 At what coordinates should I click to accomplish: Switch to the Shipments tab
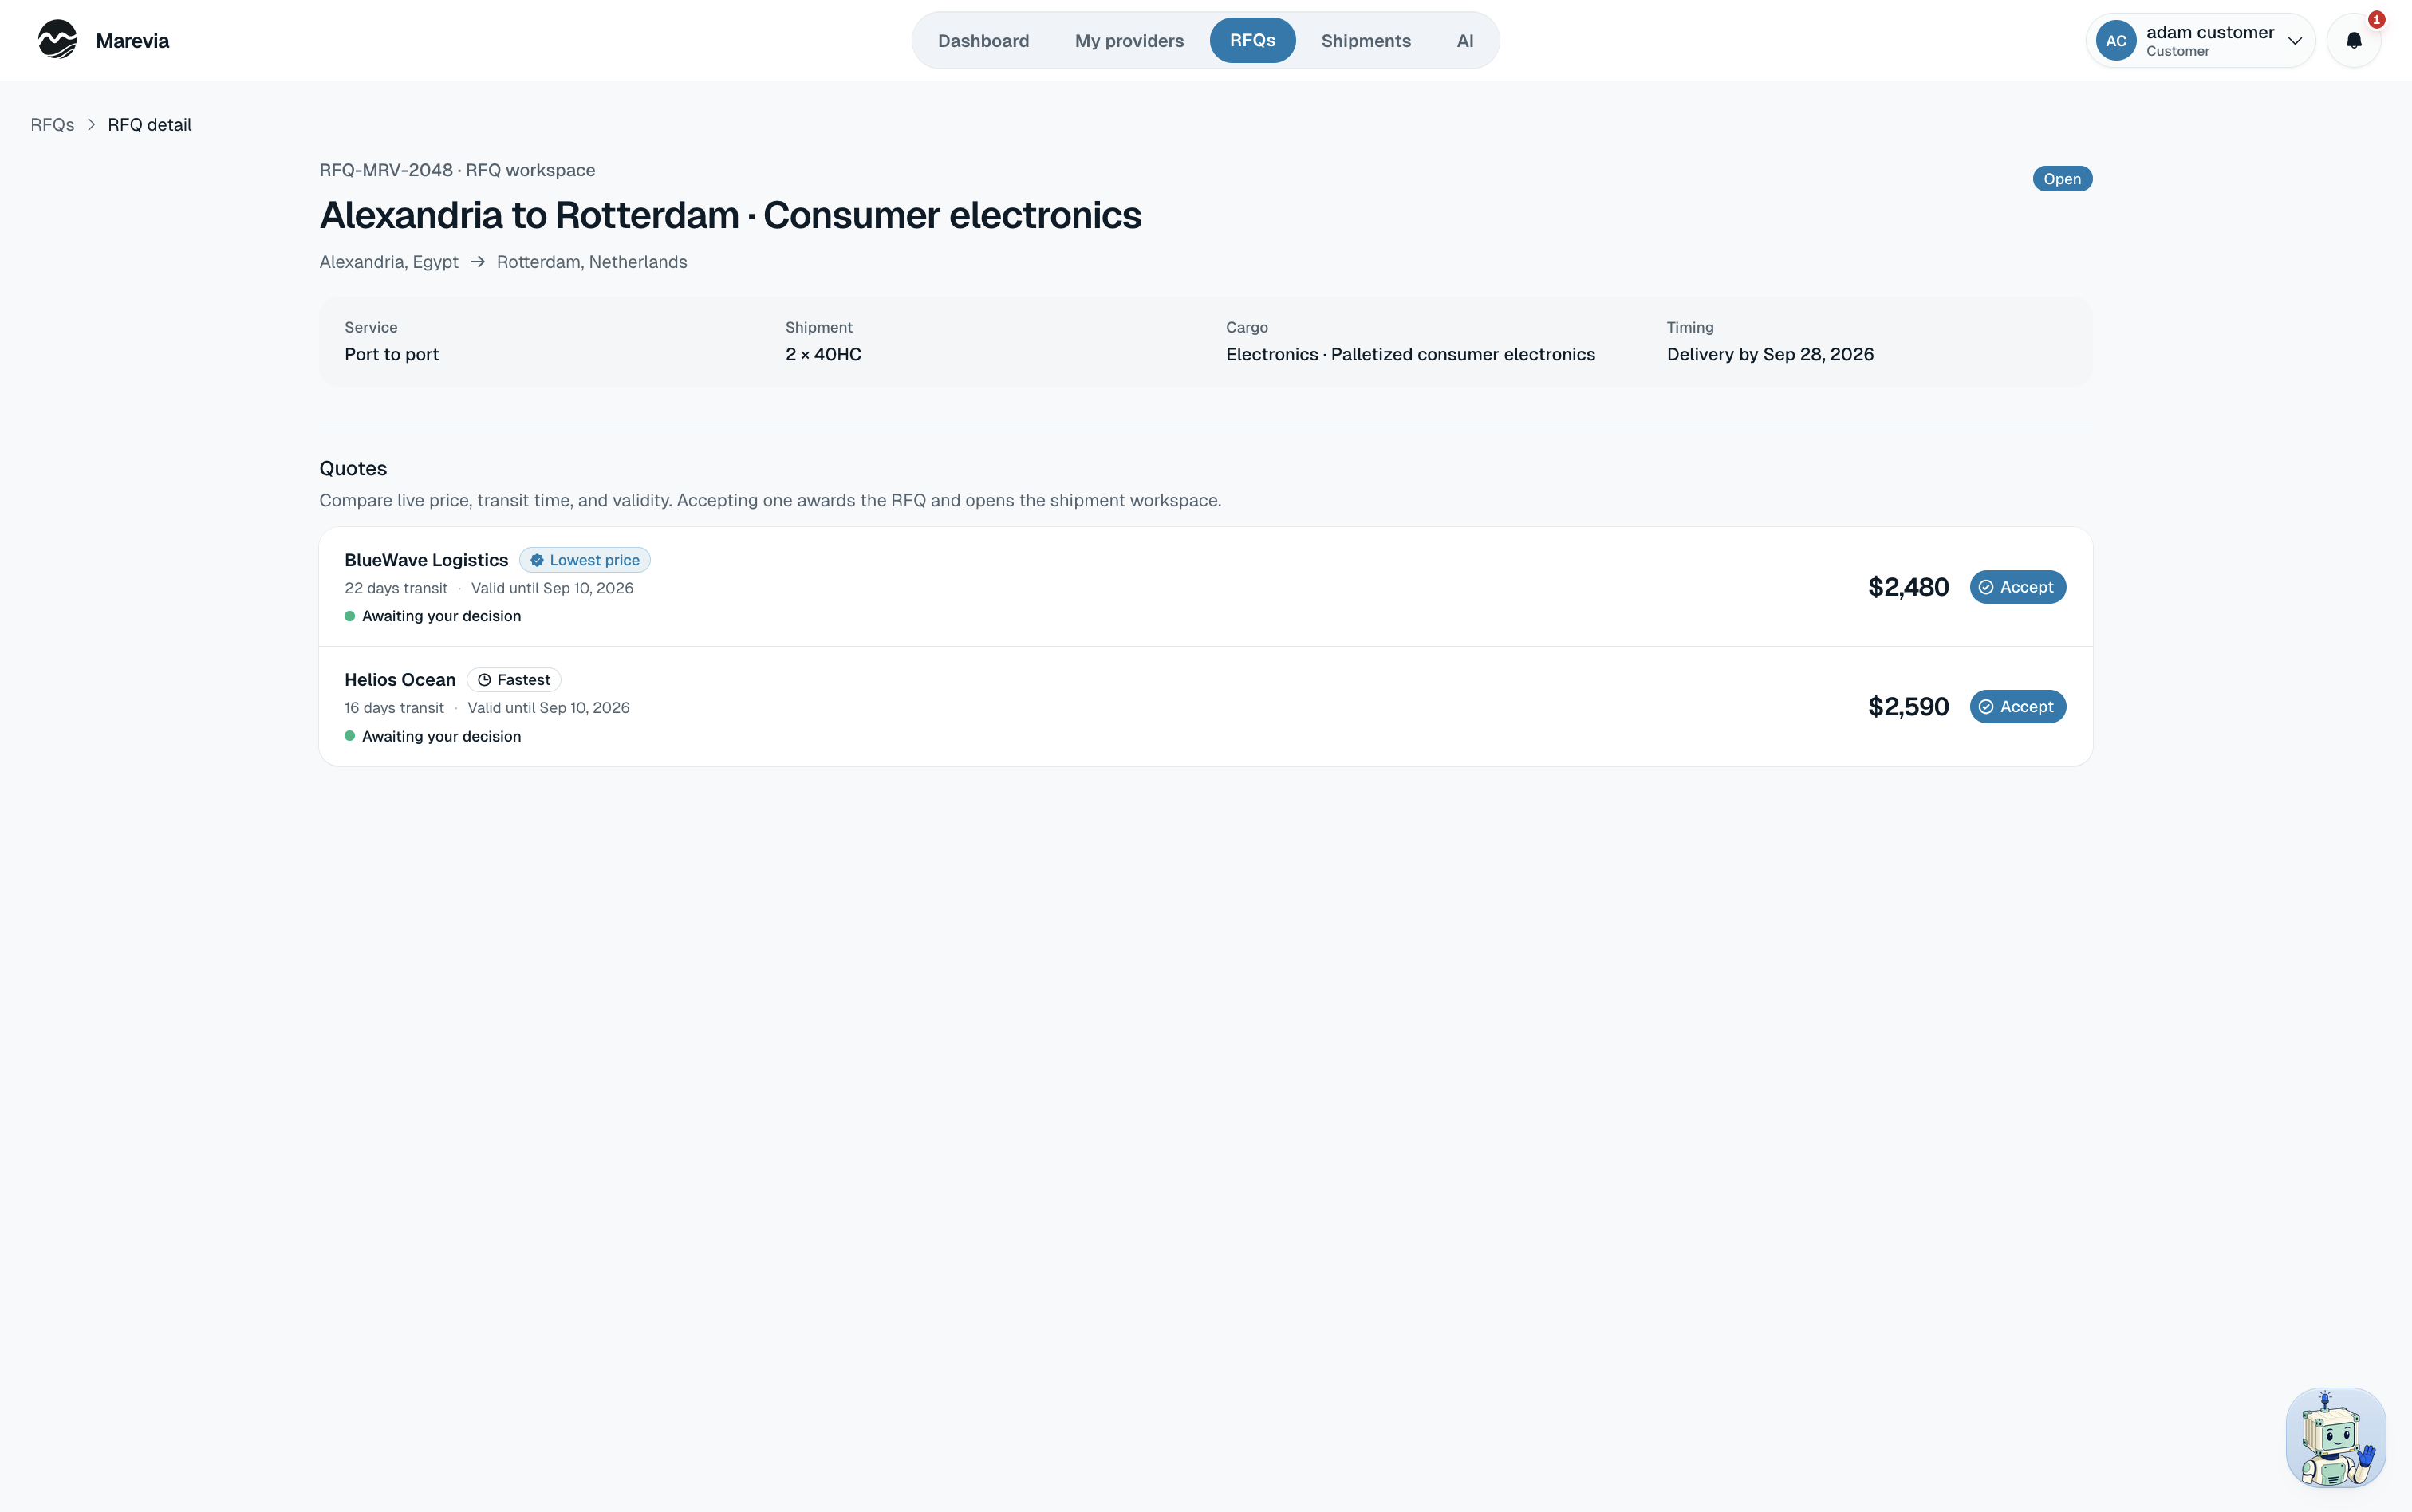coord(1365,41)
